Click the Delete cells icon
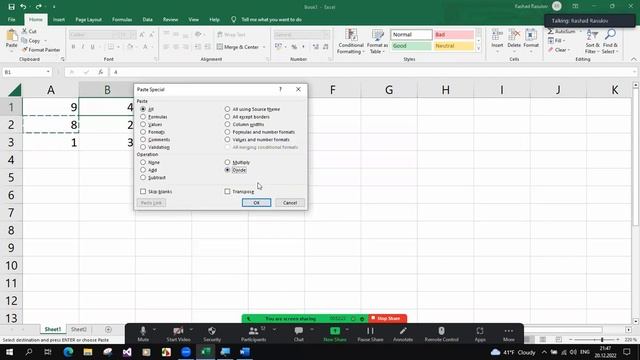Viewport: 640px width, 360px height. coord(514,35)
